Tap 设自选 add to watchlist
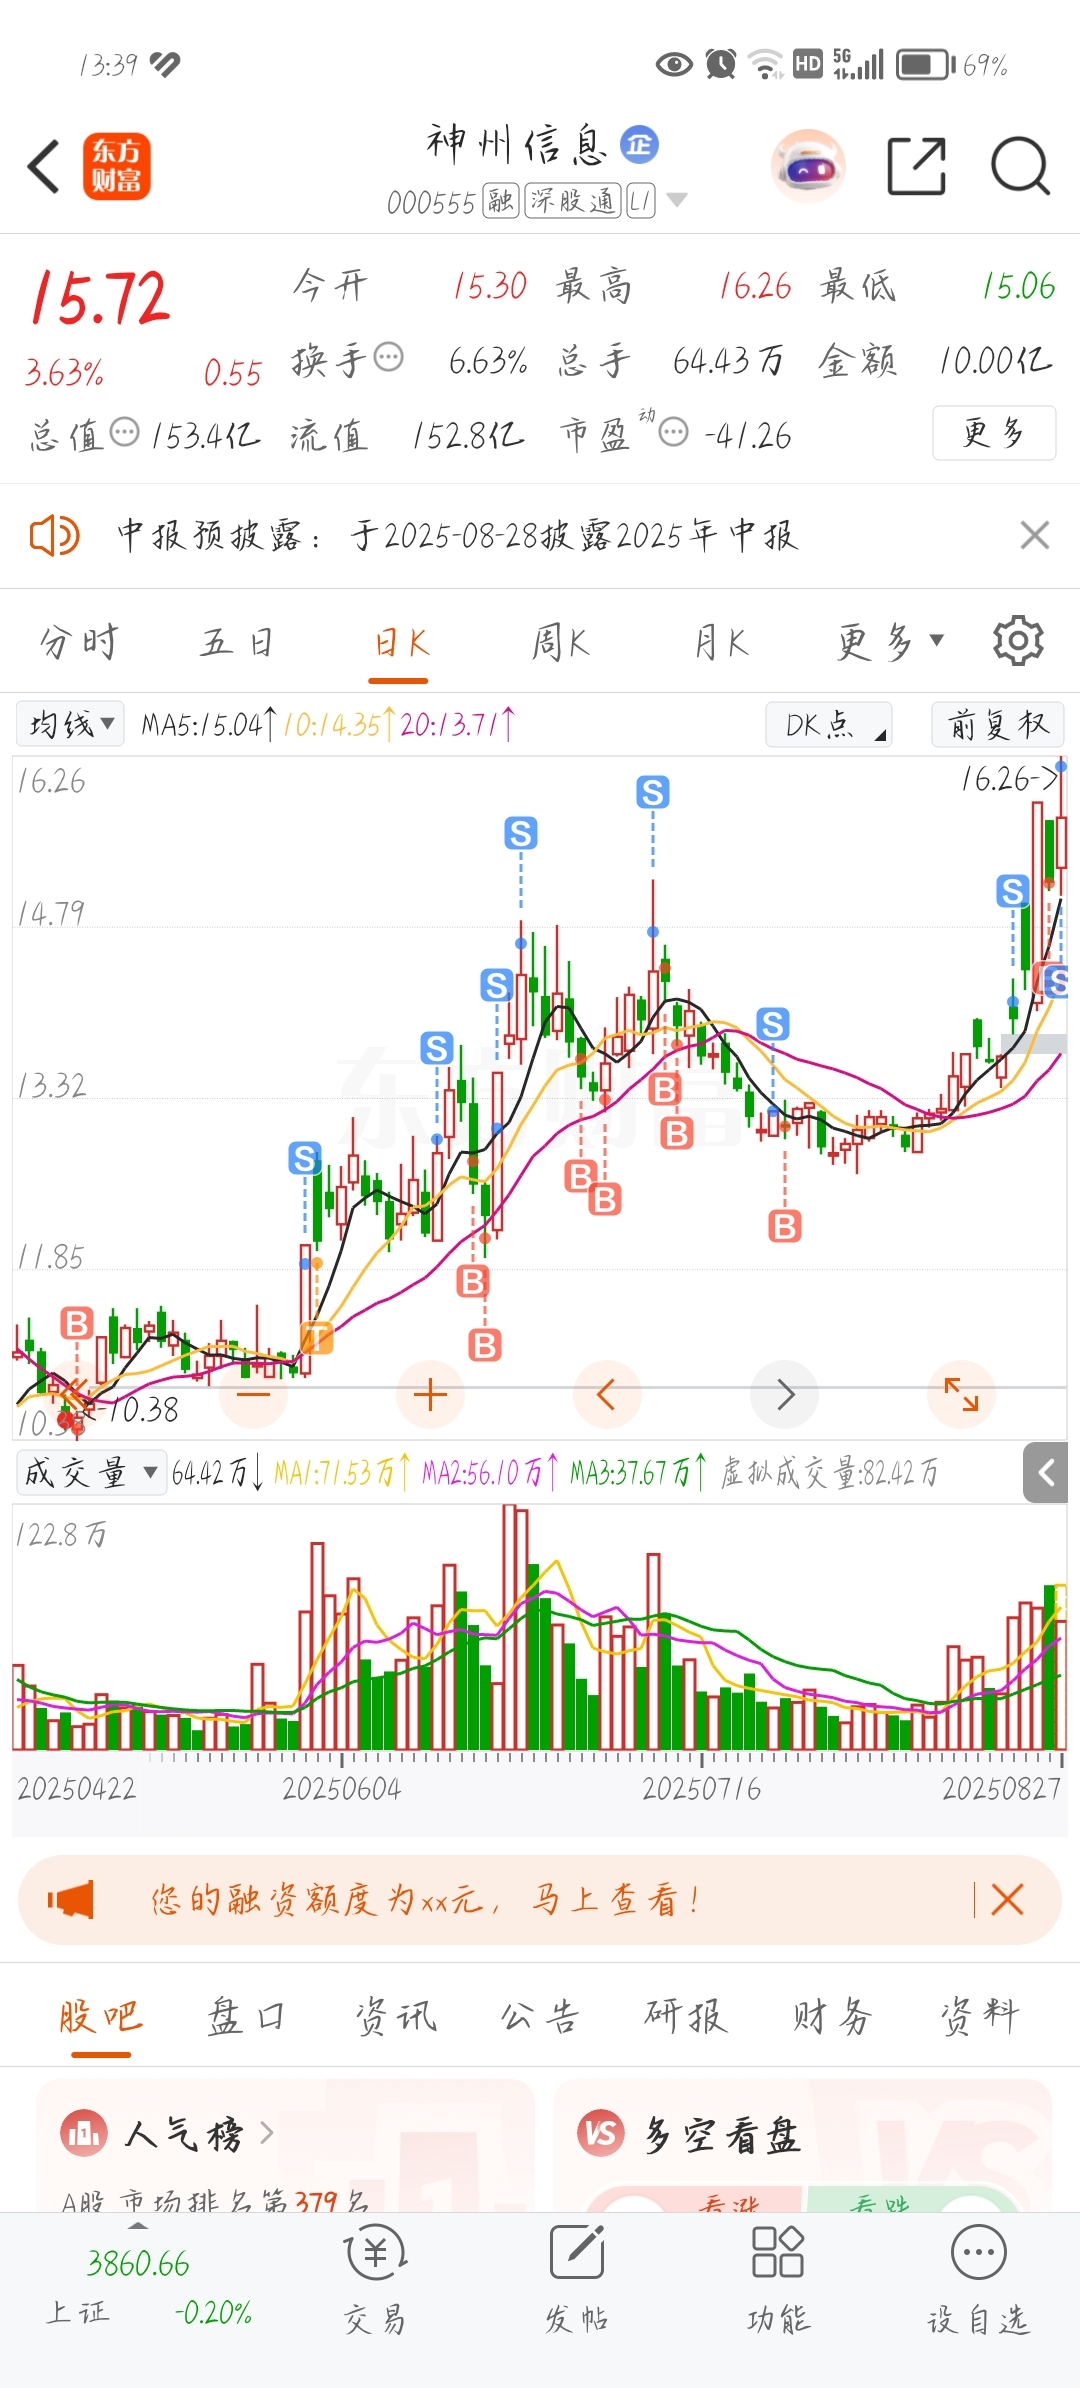The width and height of the screenshot is (1080, 2388). pos(978,2280)
